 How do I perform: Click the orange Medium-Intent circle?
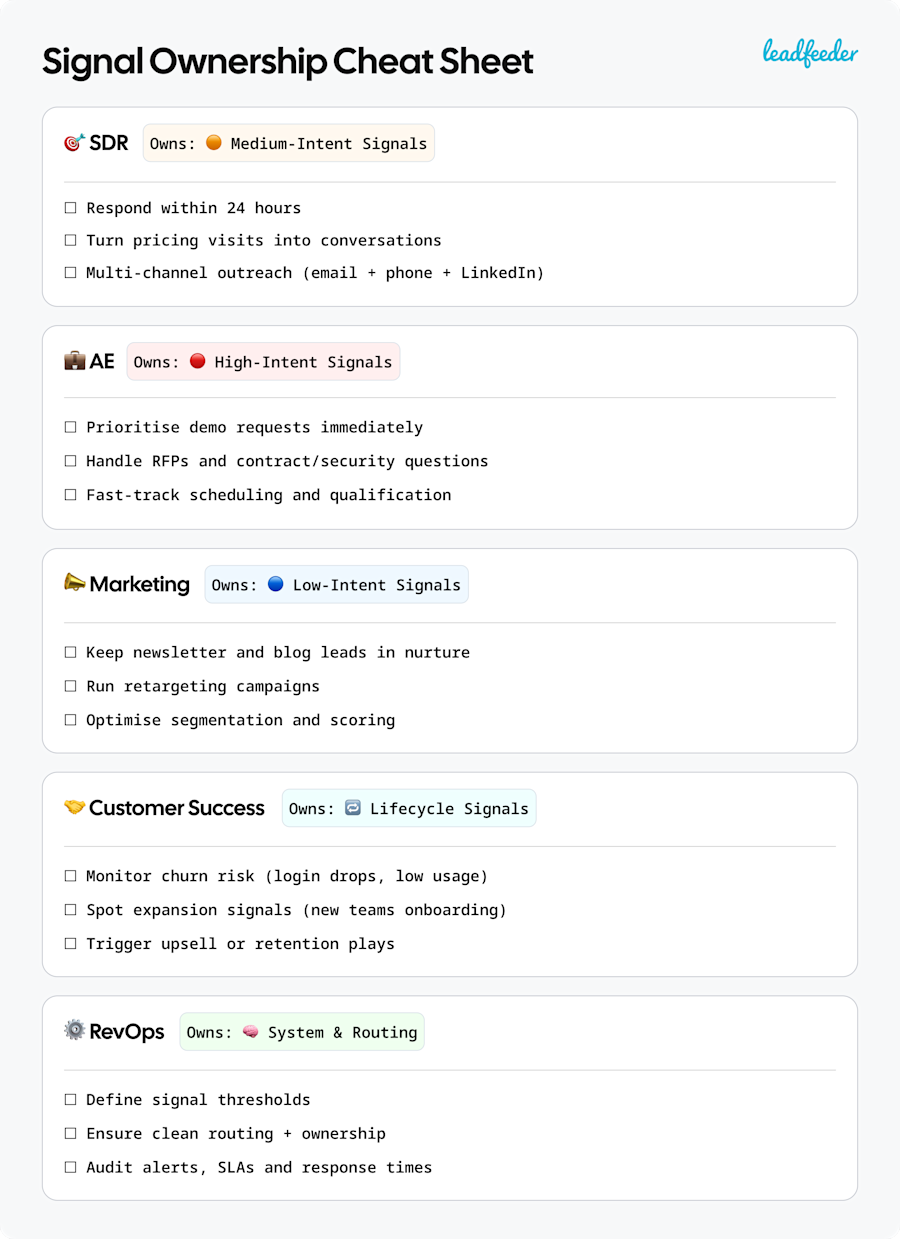(x=213, y=143)
